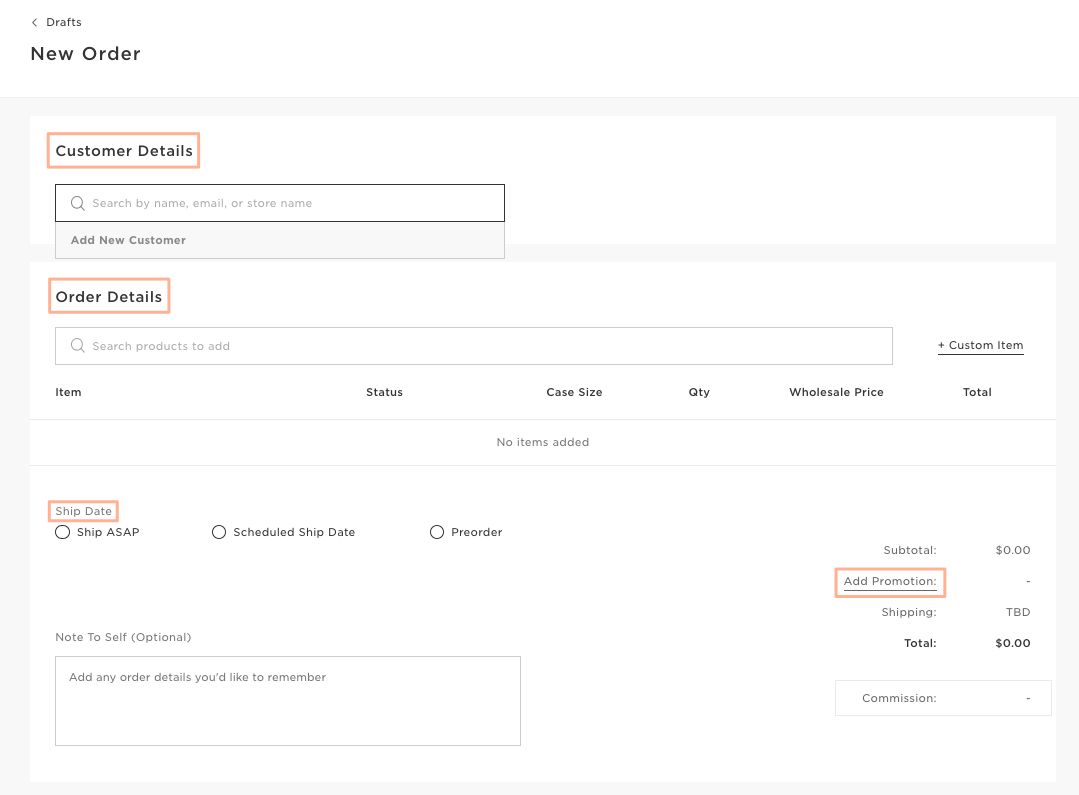Screen dimensions: 1079x795
Task: Select the Preorder radio button
Action: tap(437, 532)
